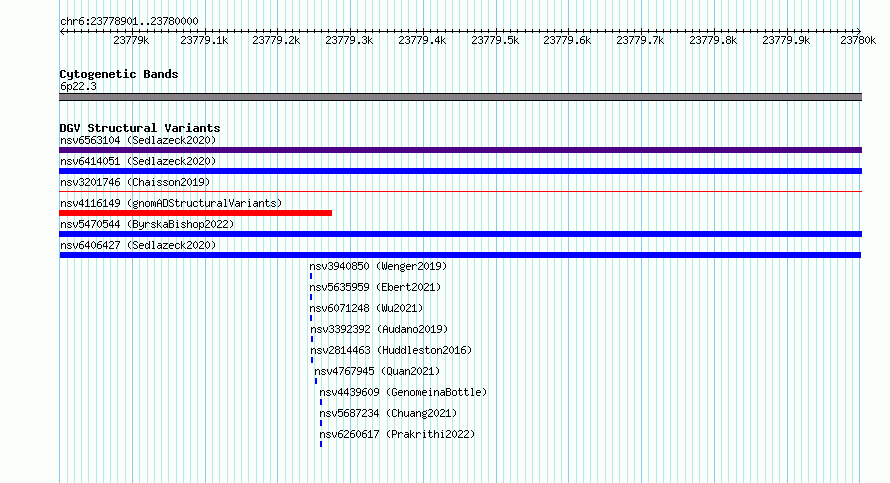
Task: Click the nsv2814463 (Huddleston2016) label
Action: coord(391,350)
